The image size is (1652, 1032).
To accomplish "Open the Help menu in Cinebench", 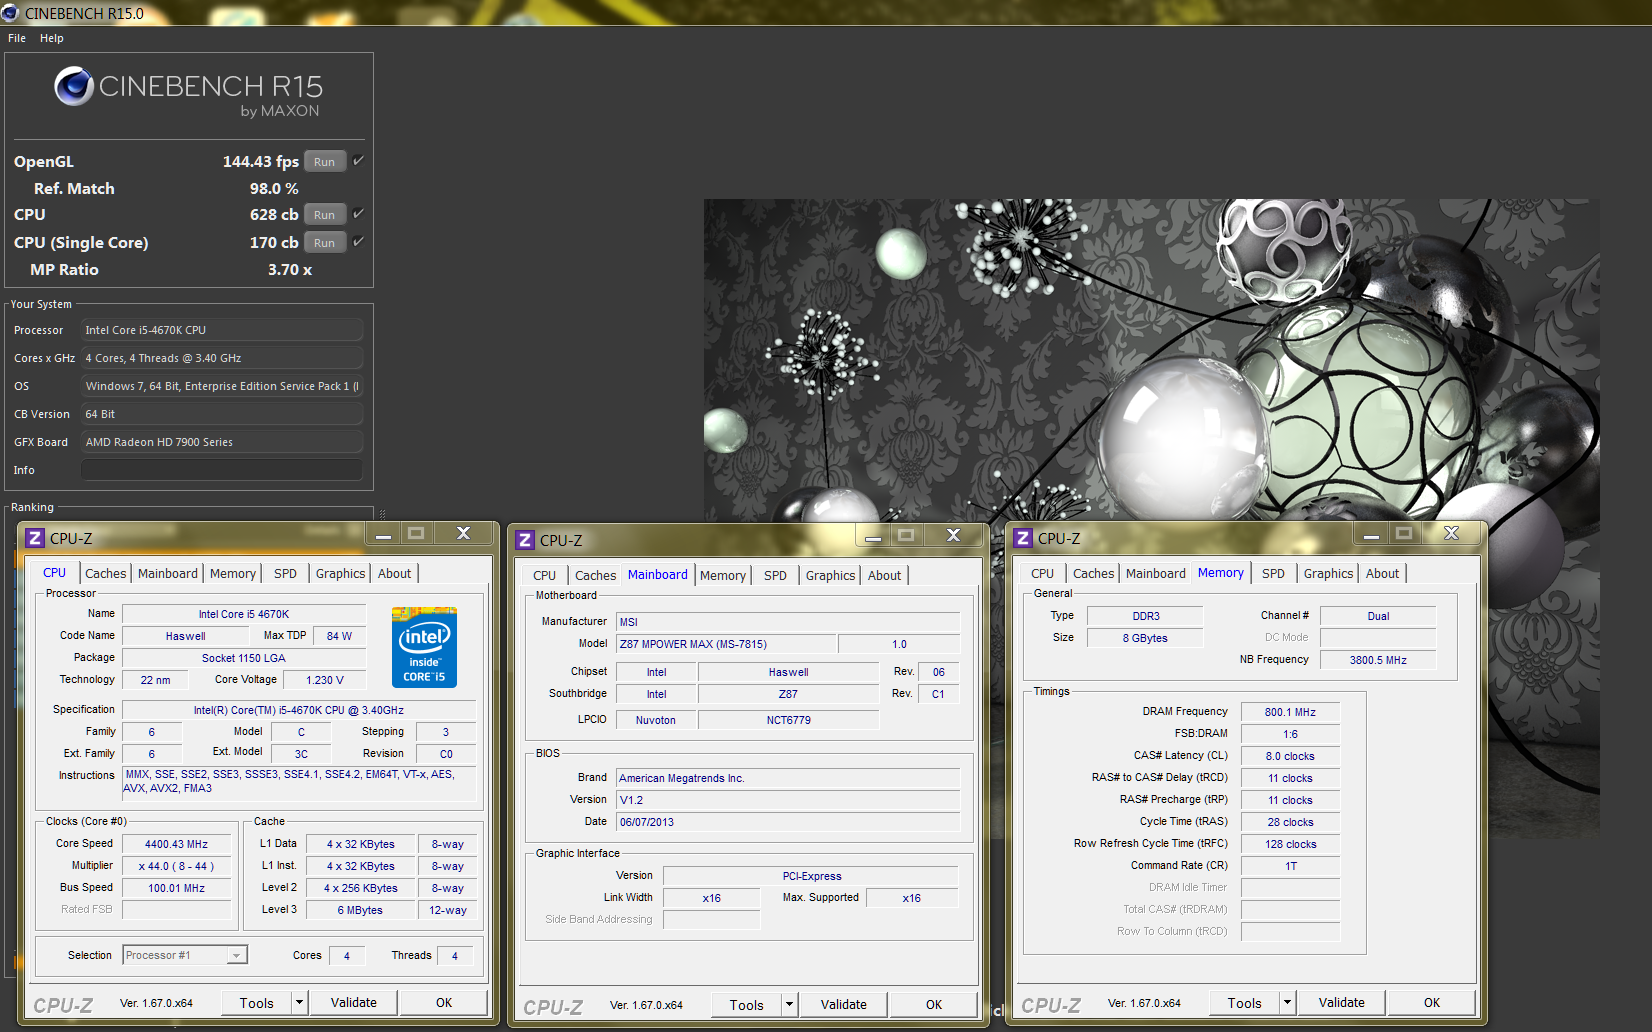I will click(x=52, y=38).
